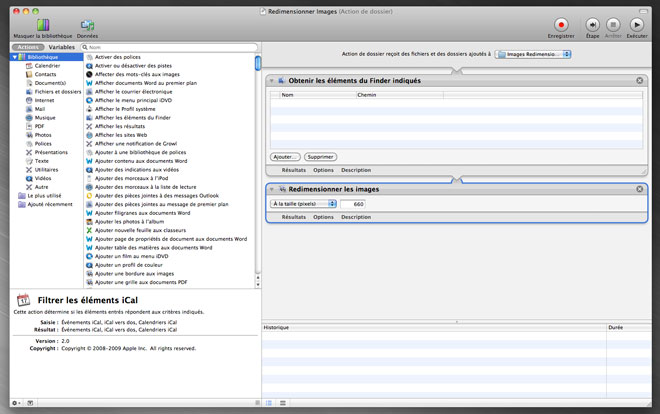Select Mail category in library
This screenshot has height=414, width=660.
(40, 109)
